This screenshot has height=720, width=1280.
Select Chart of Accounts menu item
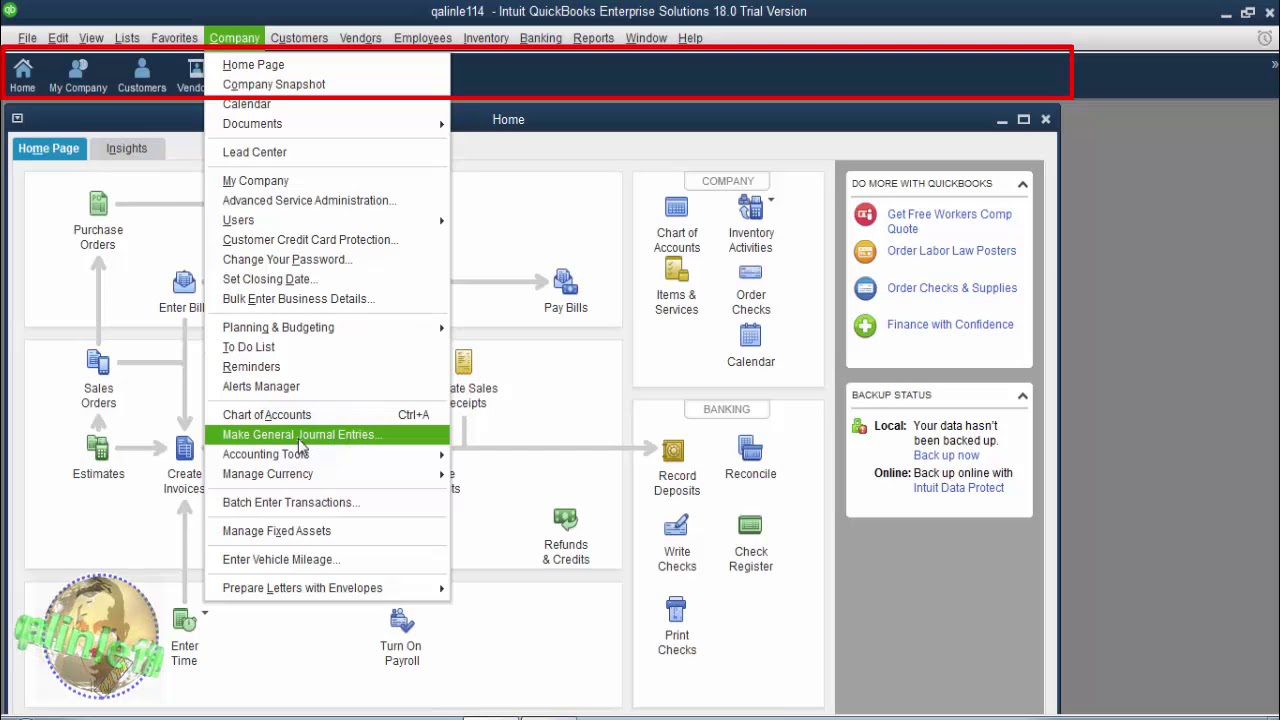point(328,415)
